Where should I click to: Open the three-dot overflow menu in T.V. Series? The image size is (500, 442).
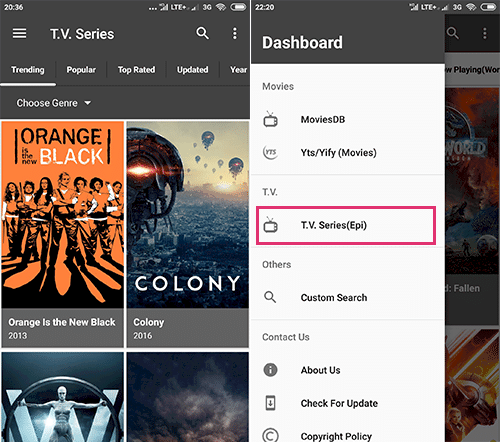235,33
